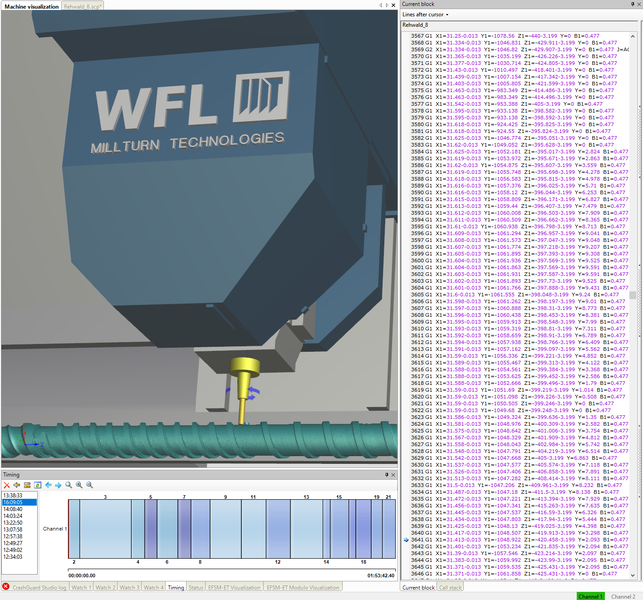Image resolution: width=643 pixels, height=600 pixels.
Task: Click the yellow four-way arrow icon in Timing toolbar
Action: 17,485
